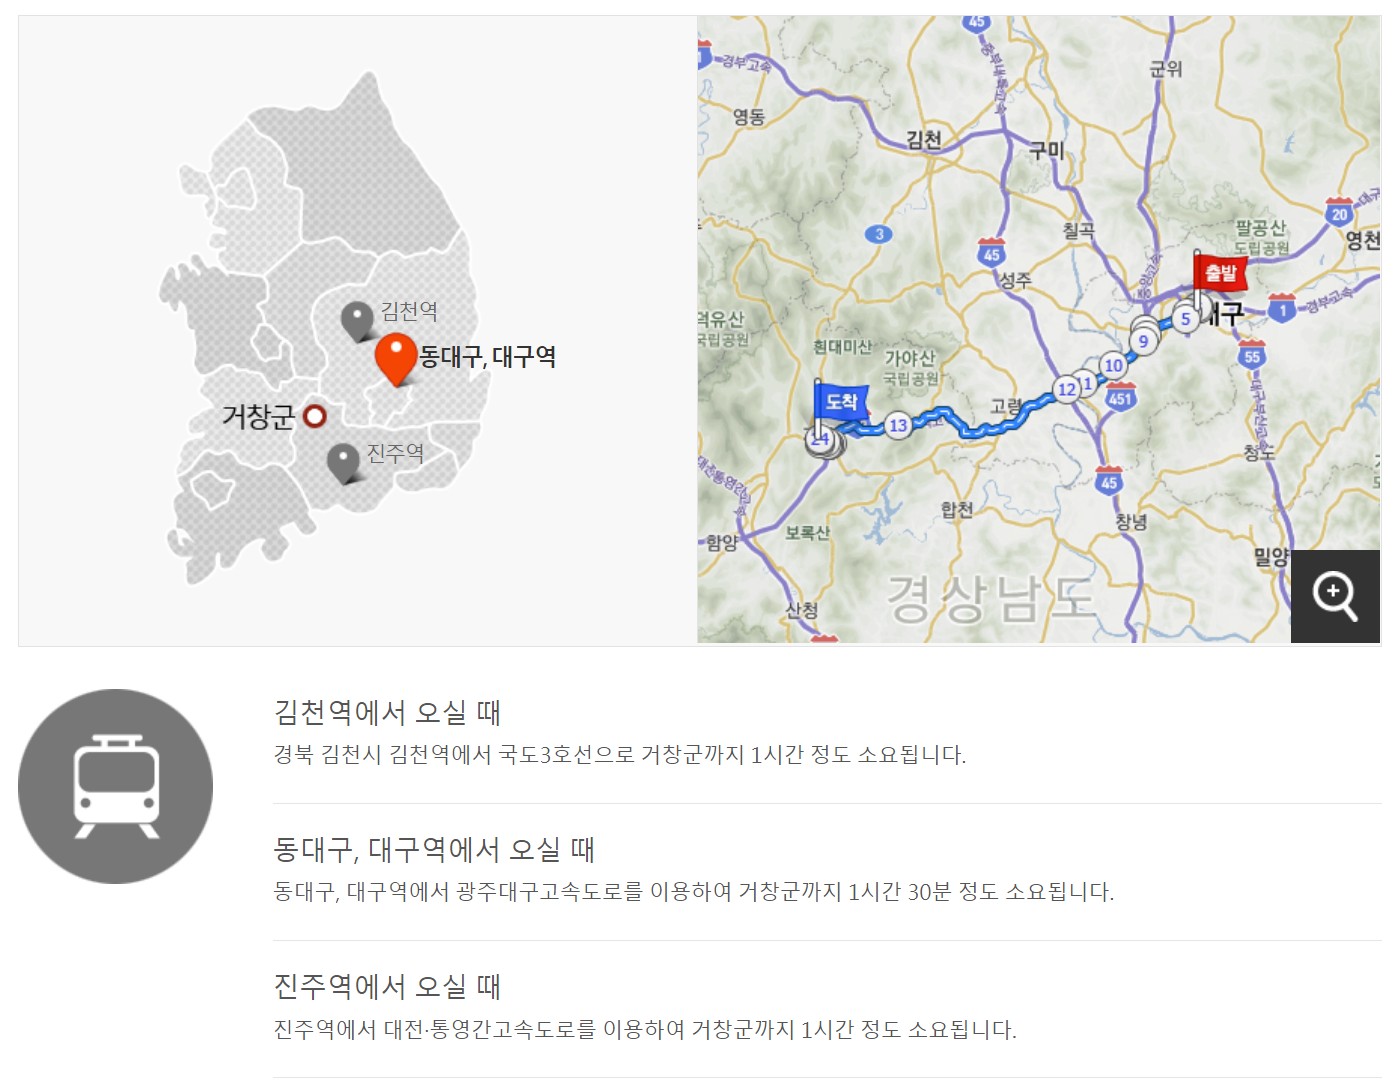Click the 동대구, 대구역 label on Korea map

tap(488, 356)
